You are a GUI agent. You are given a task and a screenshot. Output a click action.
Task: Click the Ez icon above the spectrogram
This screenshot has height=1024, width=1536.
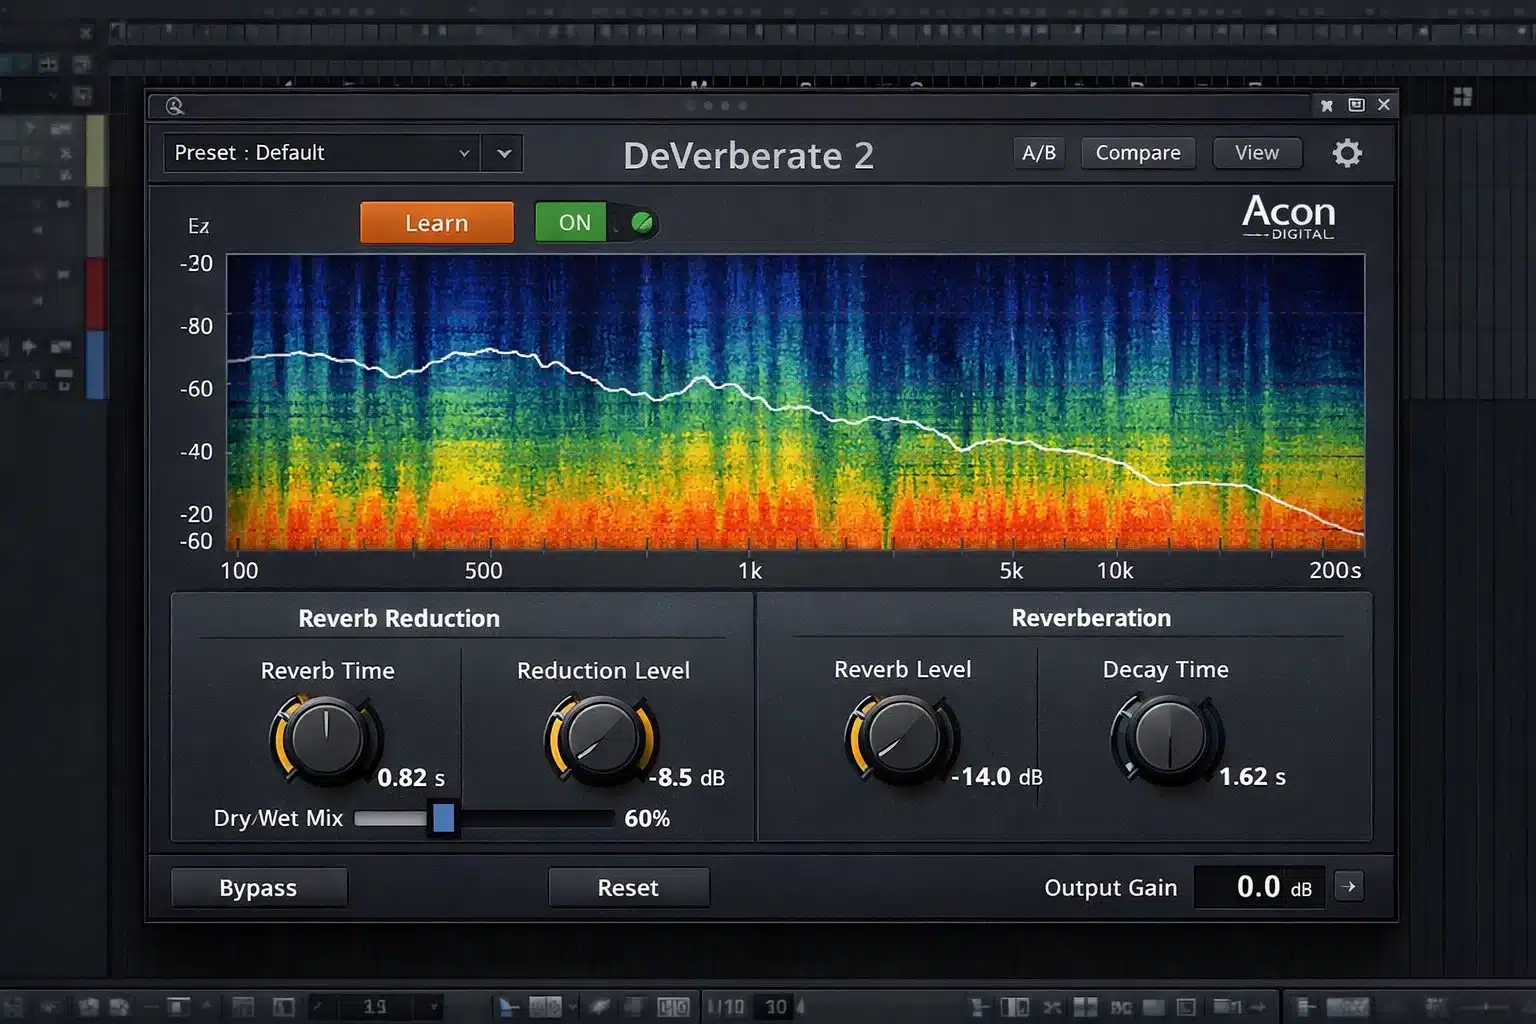click(197, 224)
